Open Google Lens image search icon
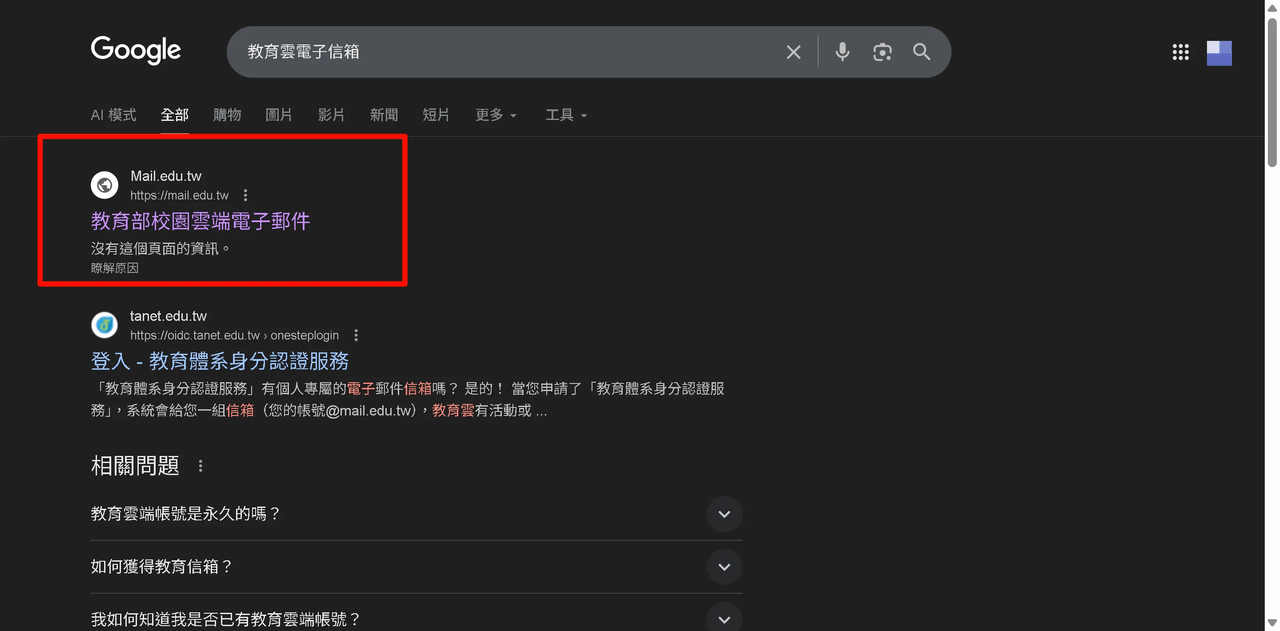The image size is (1280, 631). pos(882,52)
